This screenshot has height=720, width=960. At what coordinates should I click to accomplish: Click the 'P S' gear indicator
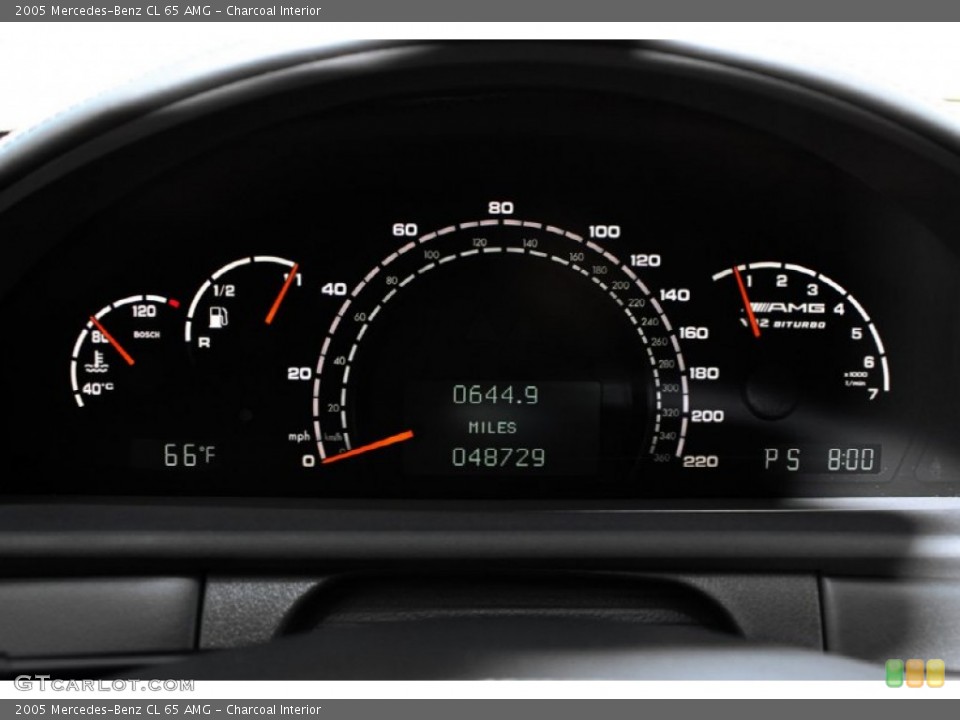[x=782, y=459]
